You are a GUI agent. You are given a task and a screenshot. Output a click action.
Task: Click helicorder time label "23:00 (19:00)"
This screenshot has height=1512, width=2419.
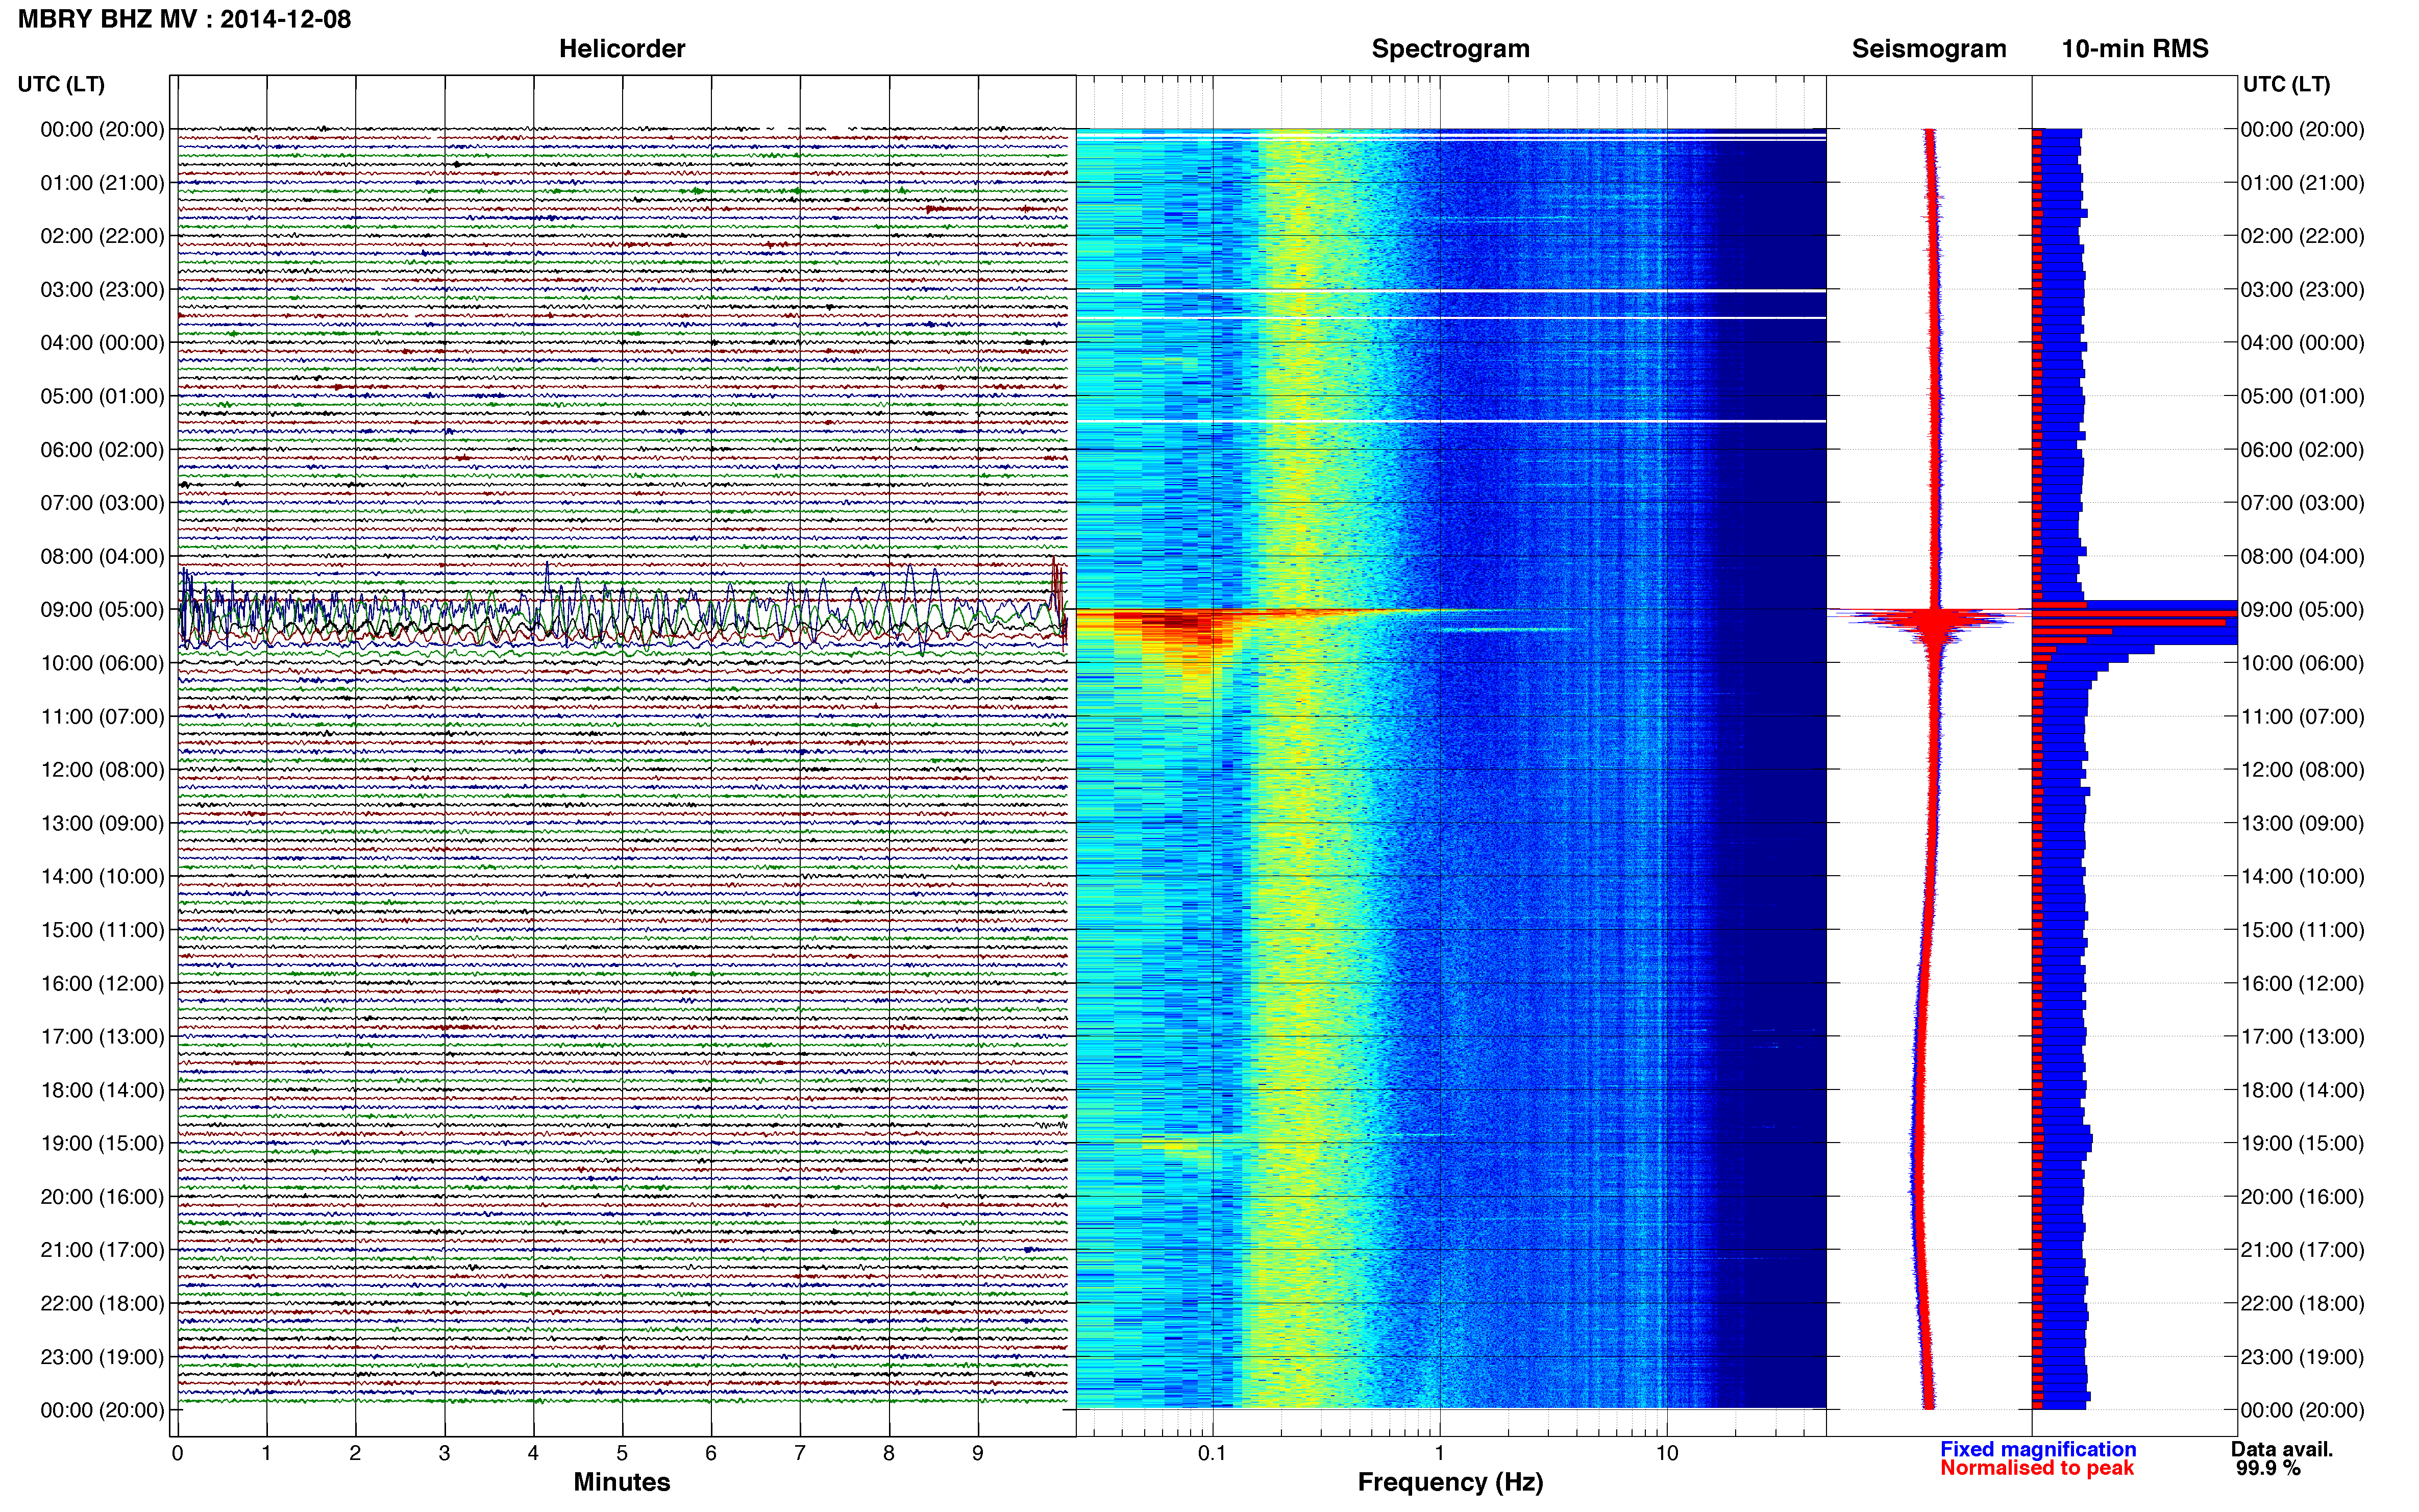102,1357
